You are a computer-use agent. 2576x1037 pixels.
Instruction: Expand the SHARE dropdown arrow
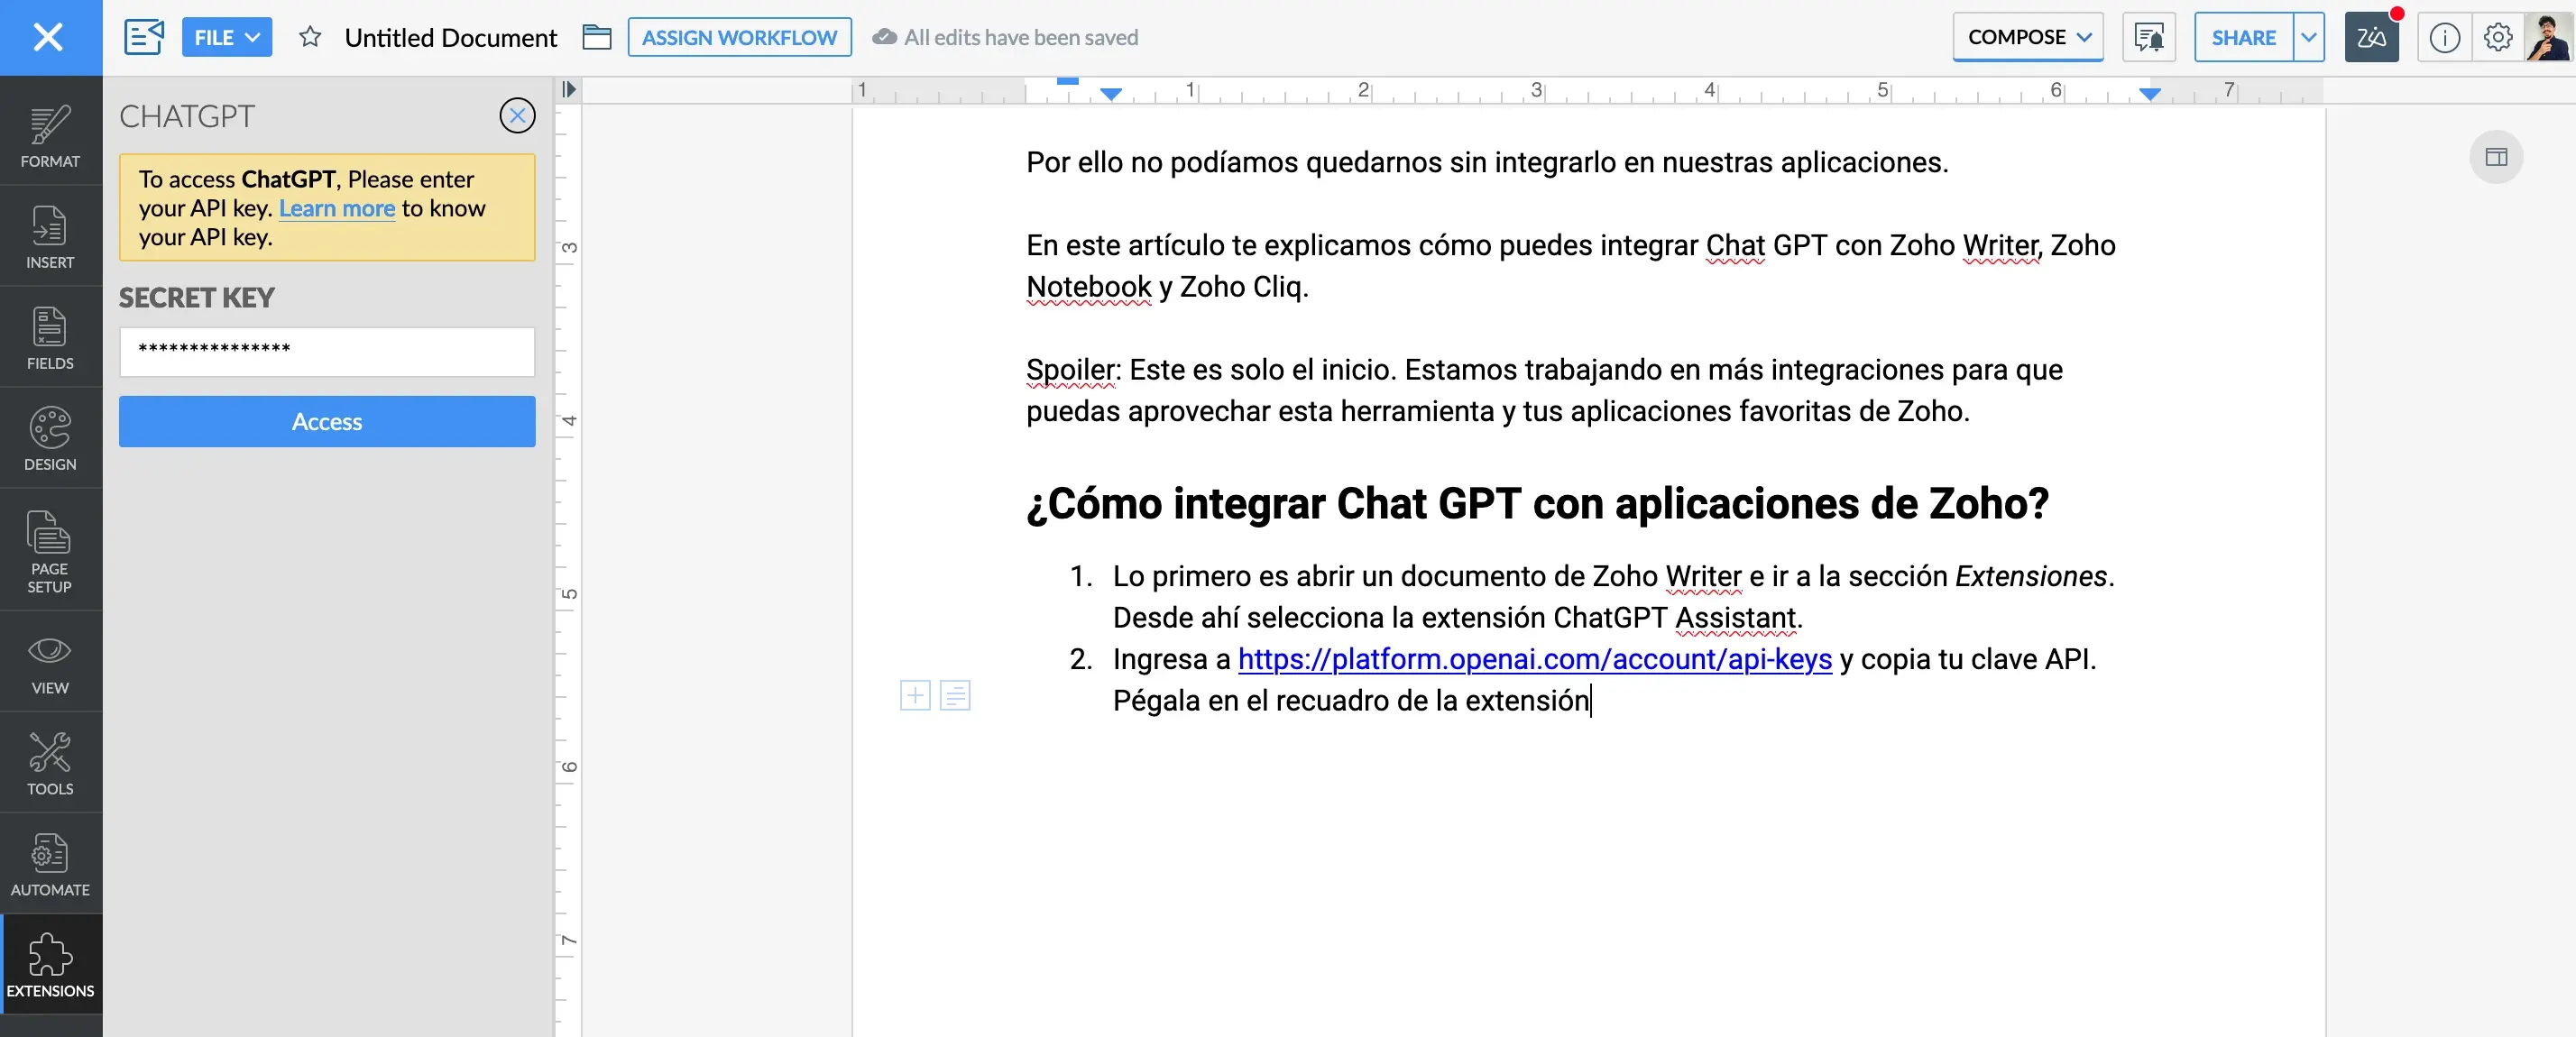tap(2310, 36)
